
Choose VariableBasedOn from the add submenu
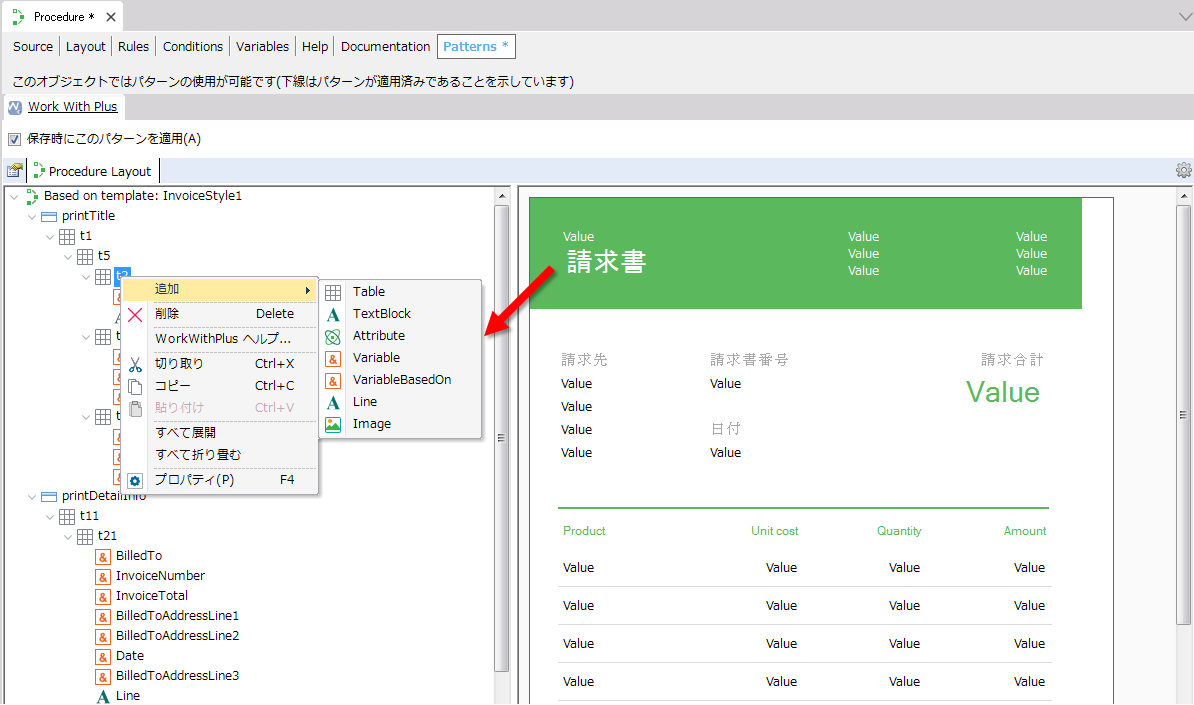coord(401,380)
